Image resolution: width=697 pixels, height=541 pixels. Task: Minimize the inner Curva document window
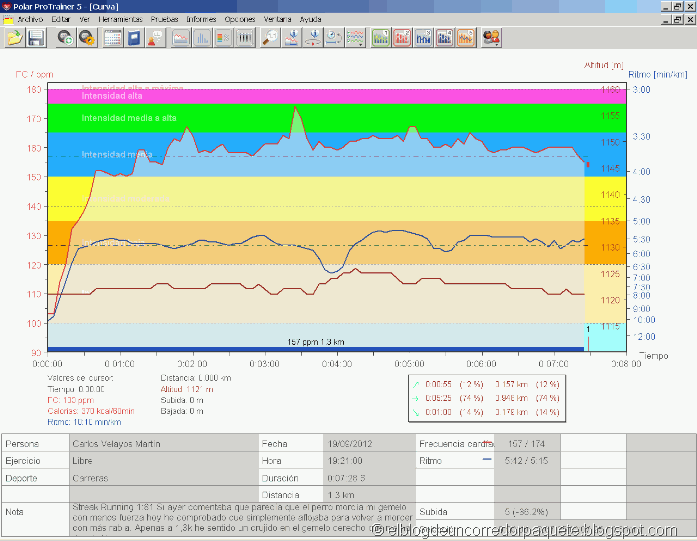click(666, 20)
